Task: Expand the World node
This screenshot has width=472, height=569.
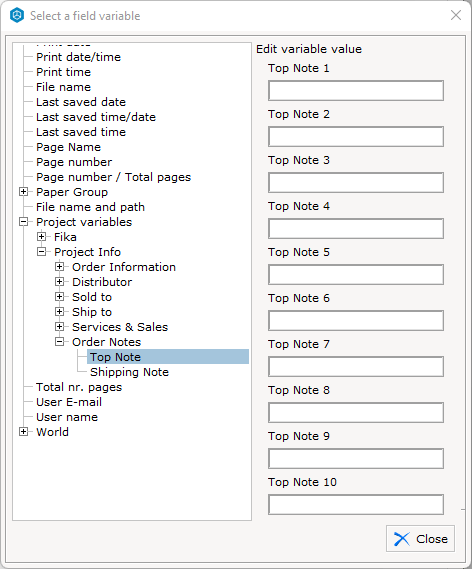Action: [23, 431]
